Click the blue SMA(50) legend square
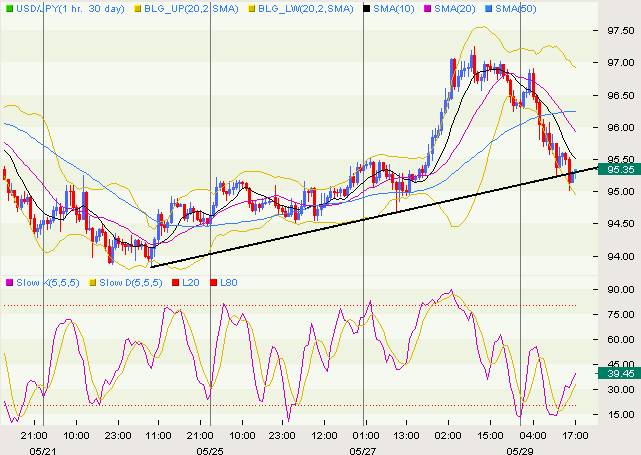 click(x=489, y=9)
